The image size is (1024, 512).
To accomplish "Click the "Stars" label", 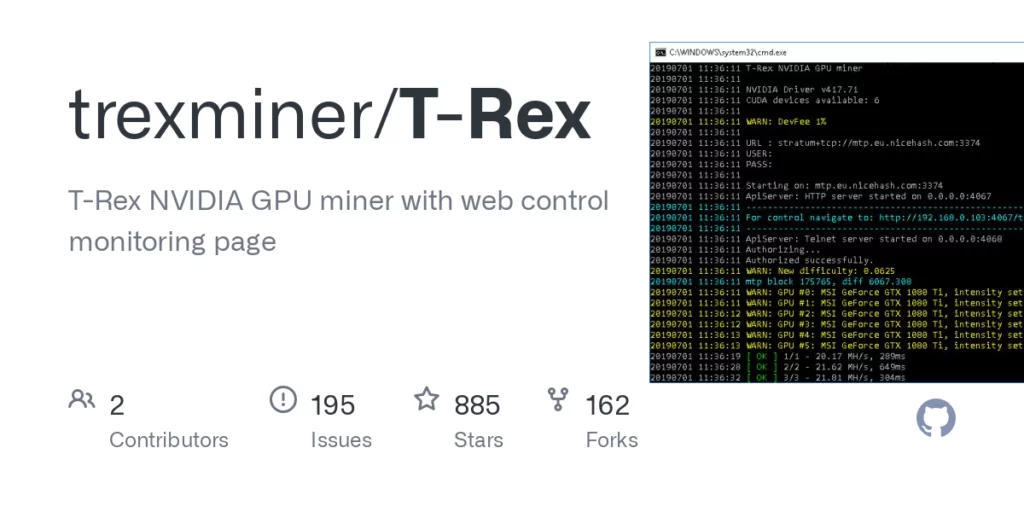I will click(x=479, y=440).
